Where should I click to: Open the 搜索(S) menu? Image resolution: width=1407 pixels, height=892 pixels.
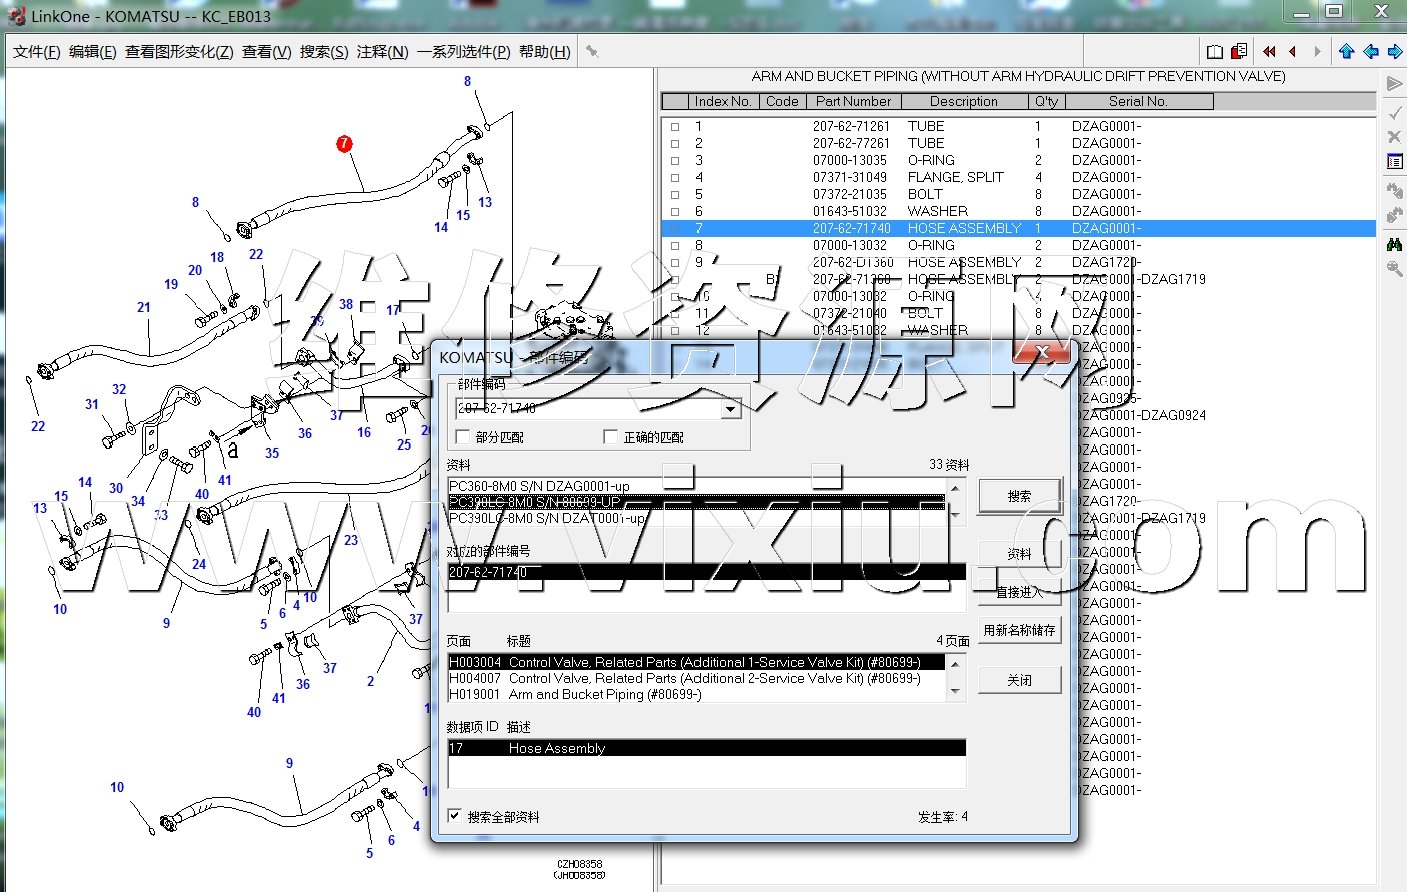[324, 52]
